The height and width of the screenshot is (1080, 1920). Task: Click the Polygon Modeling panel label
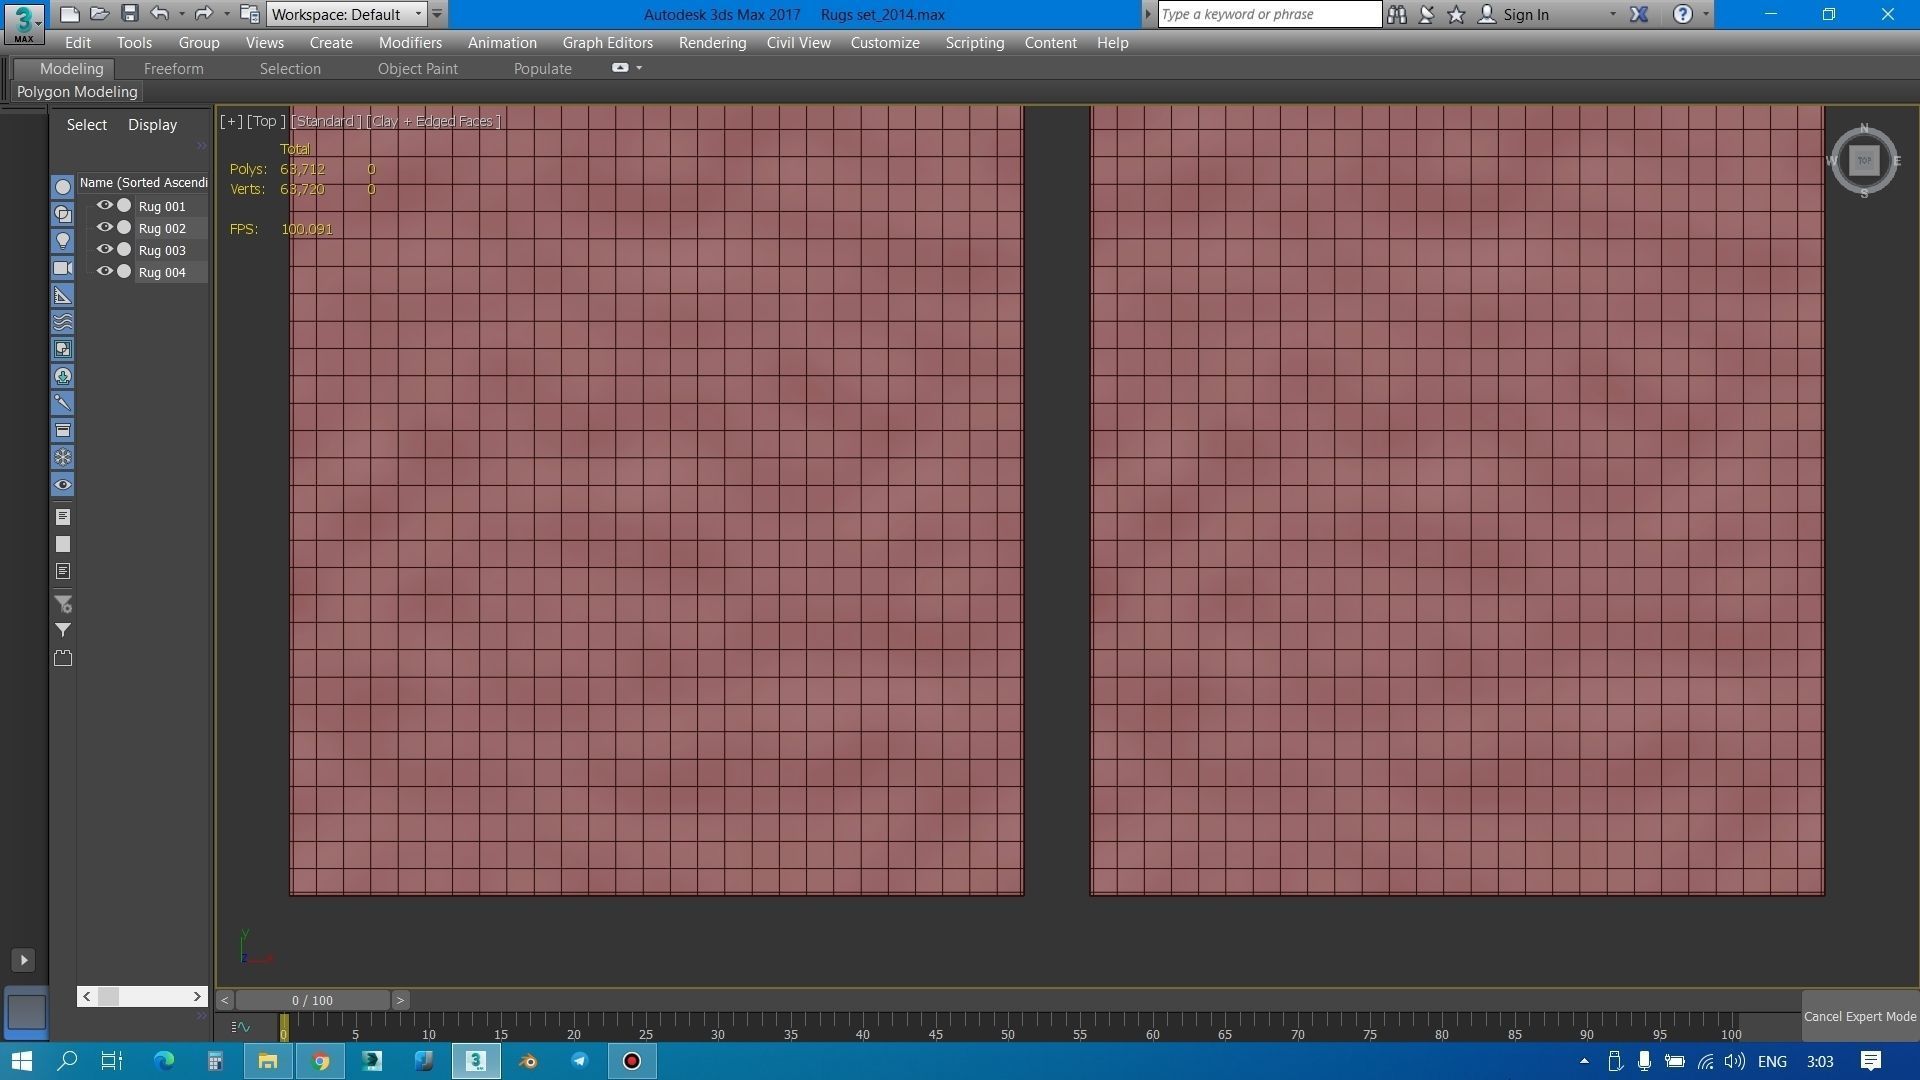click(x=77, y=92)
